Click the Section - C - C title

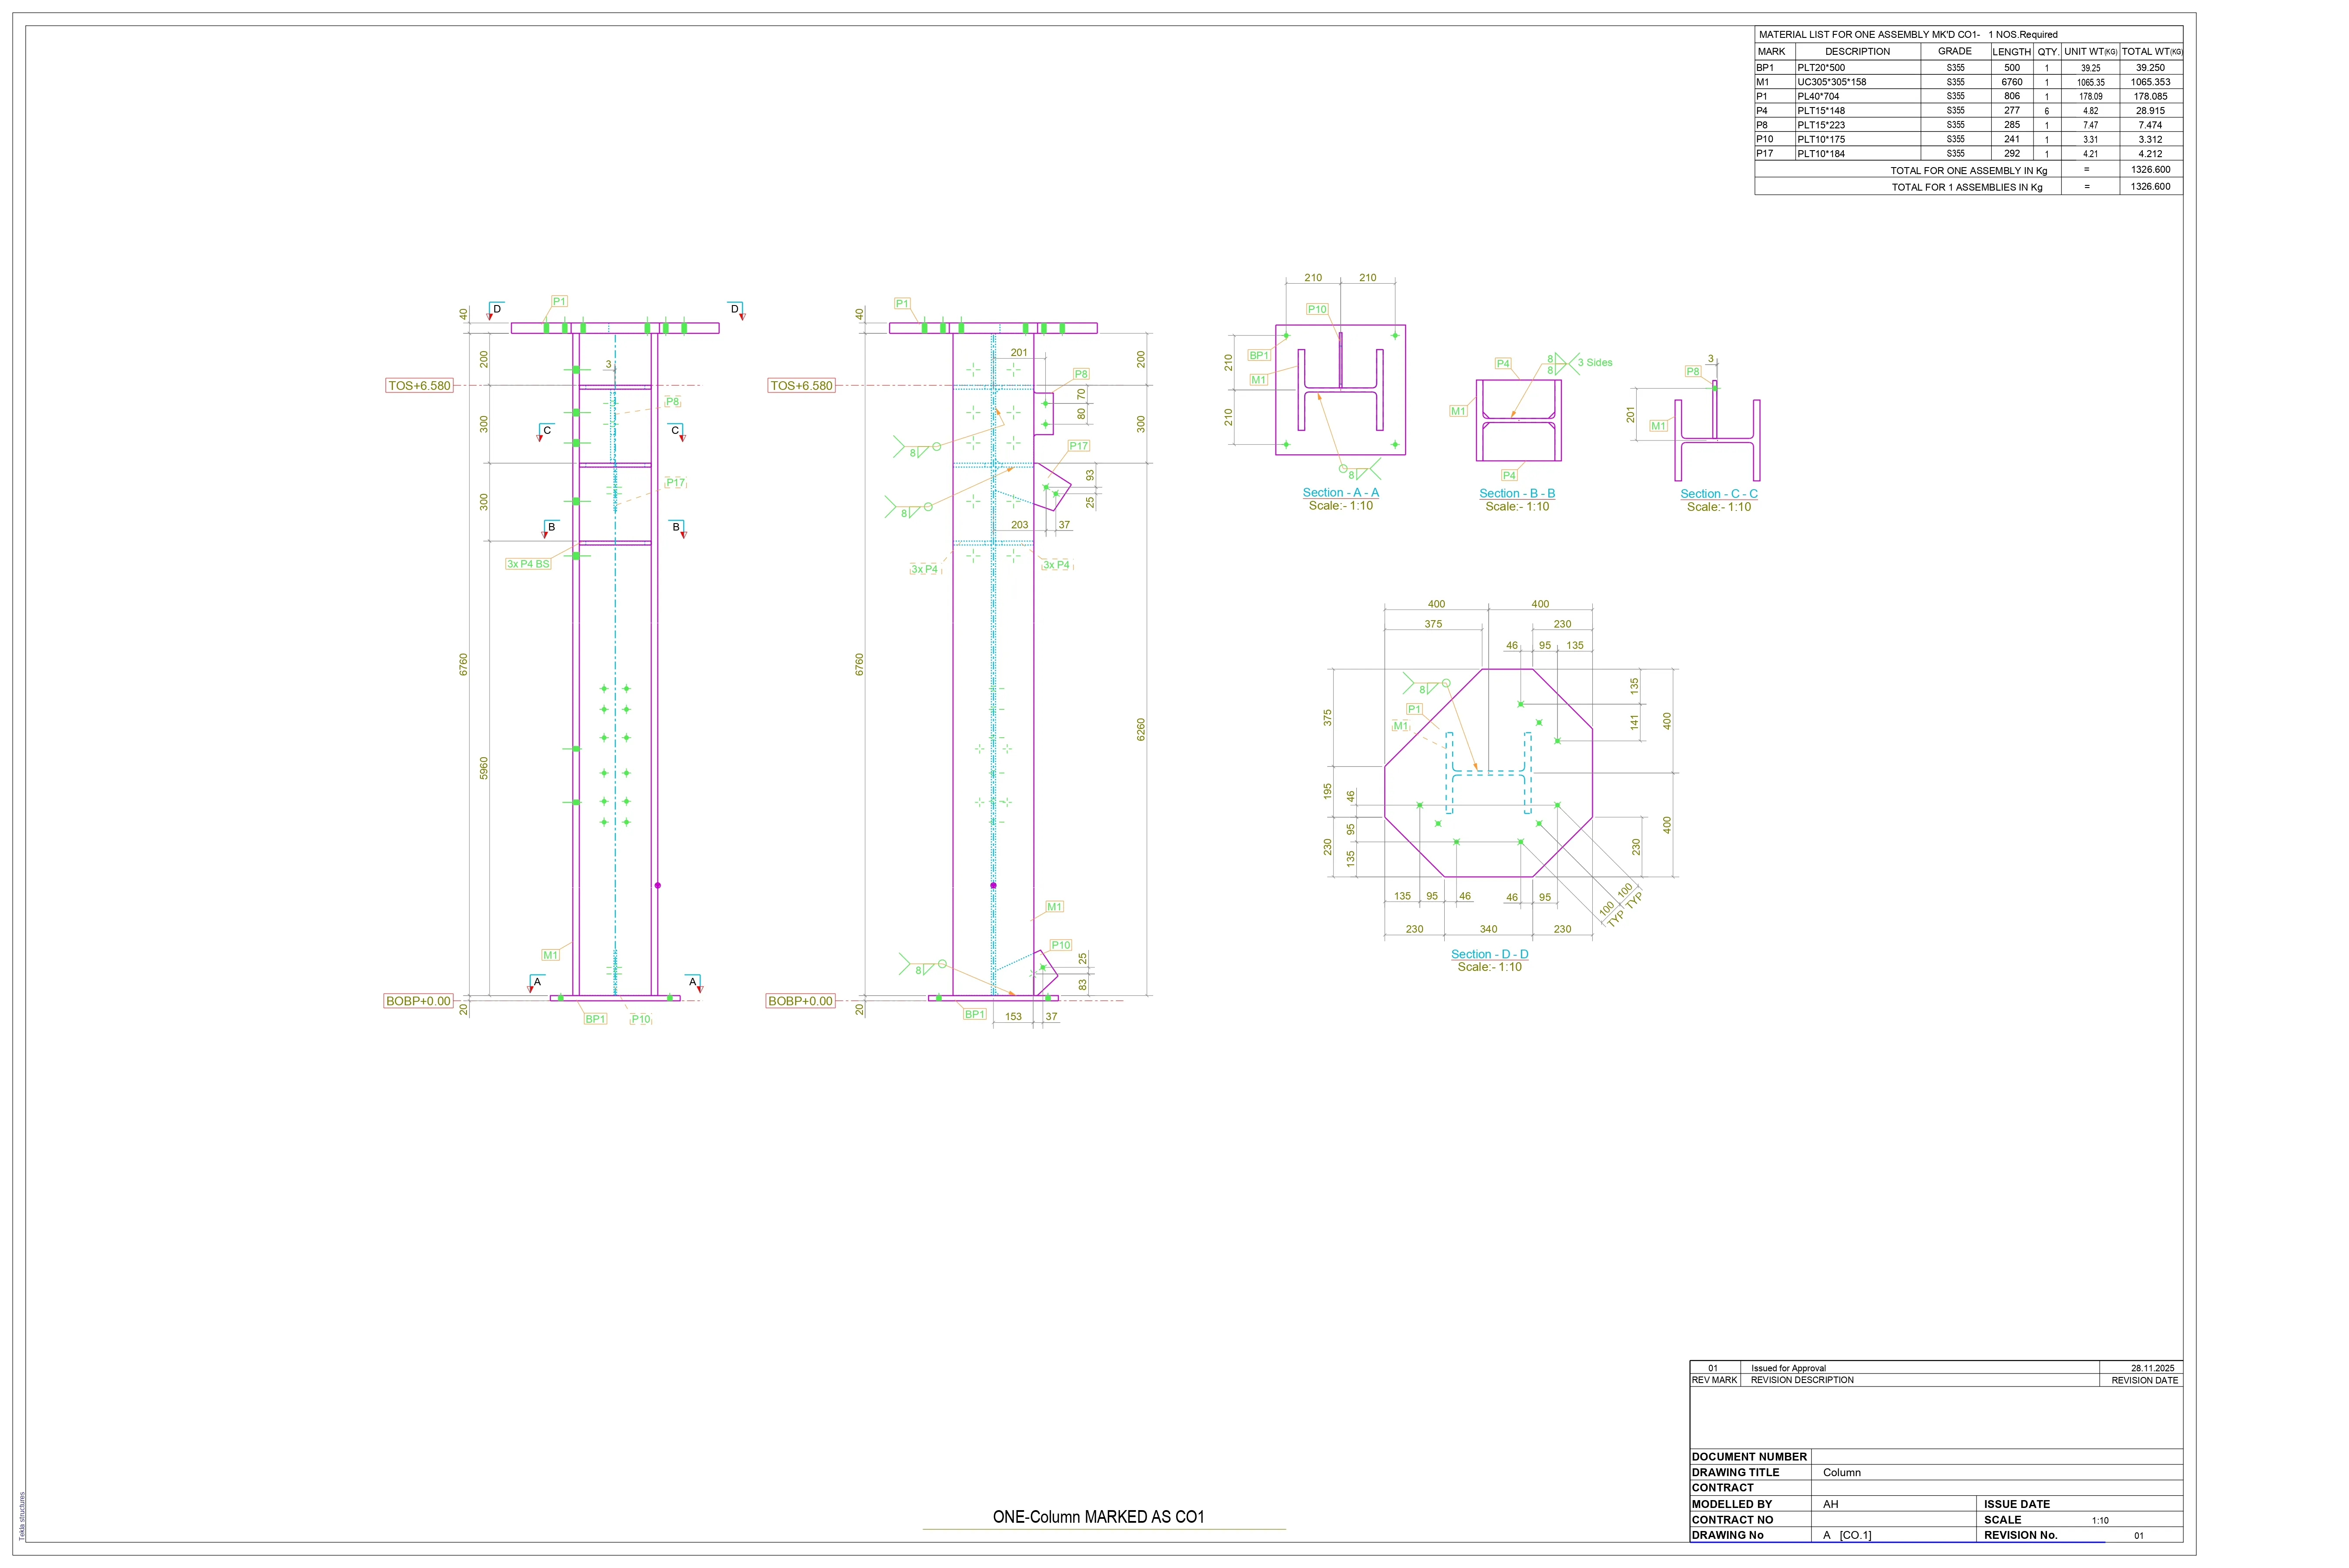point(1718,494)
